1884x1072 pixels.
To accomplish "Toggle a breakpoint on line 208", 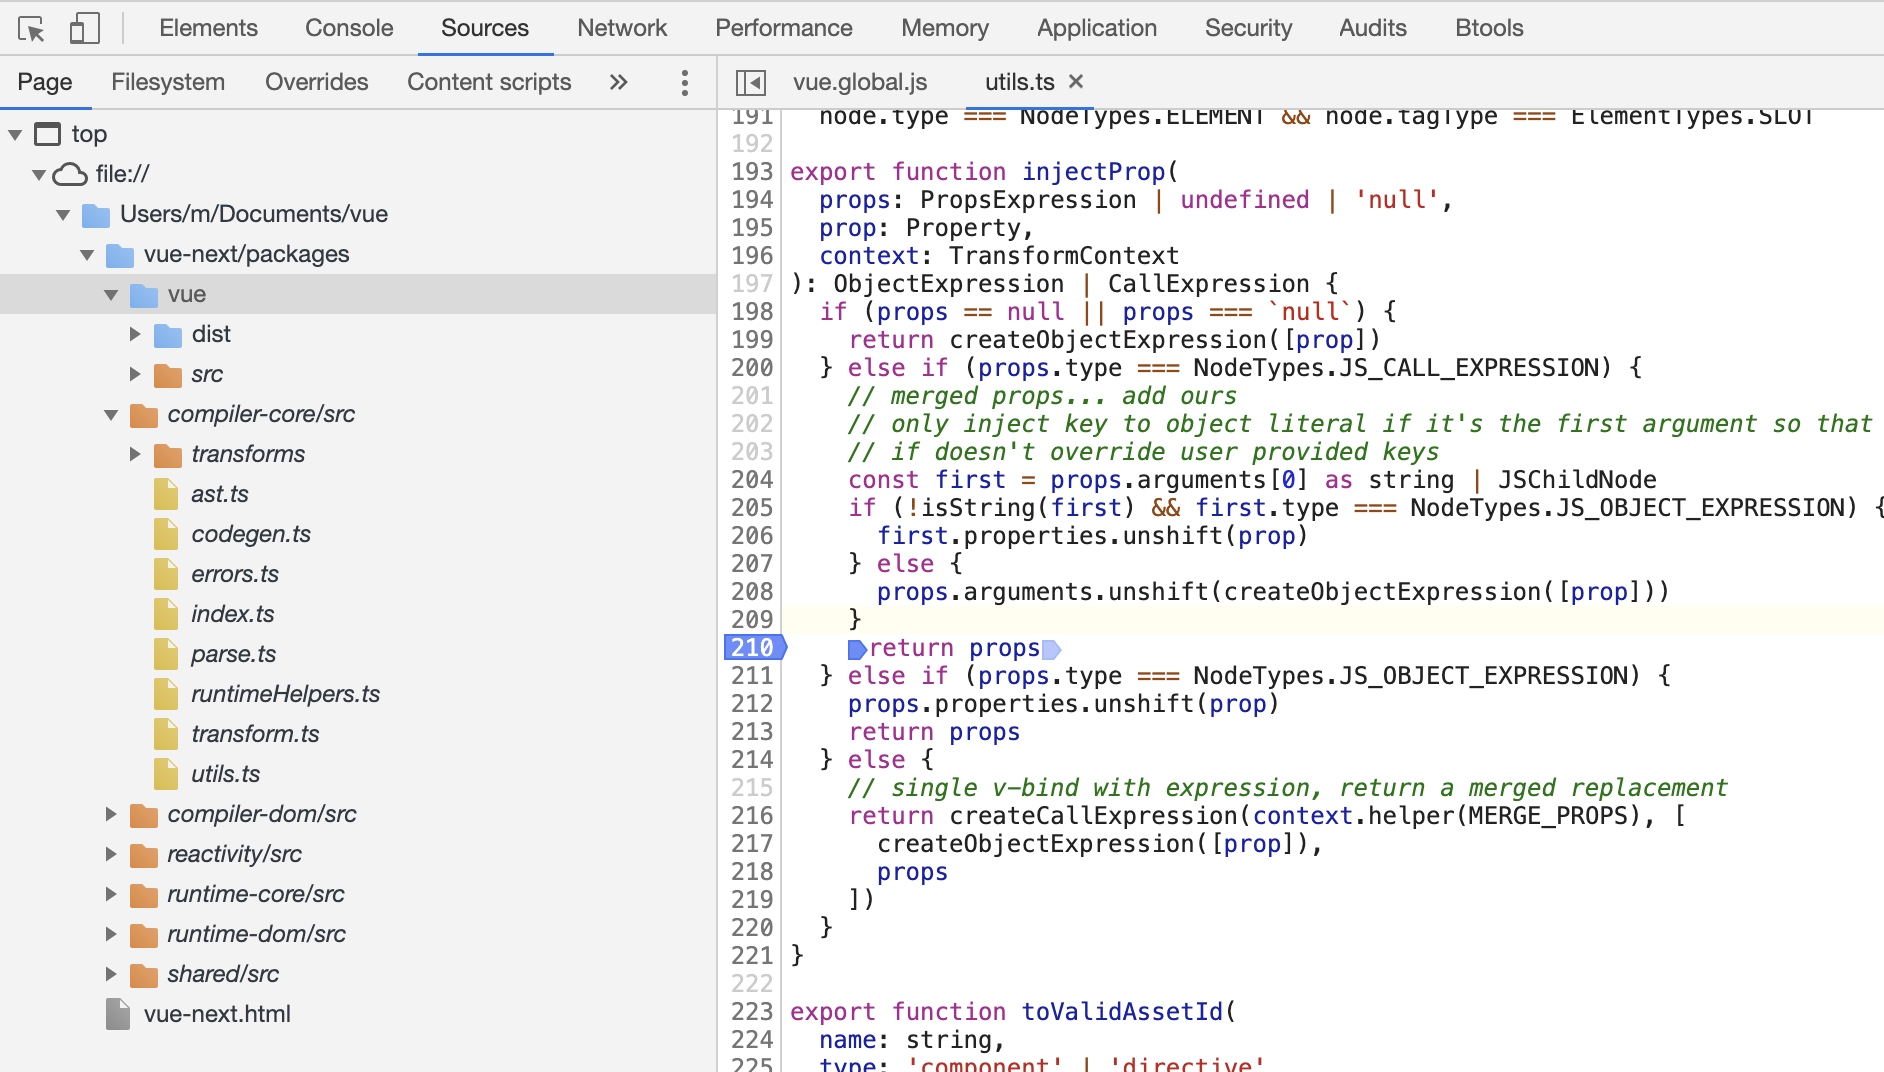I will click(752, 592).
